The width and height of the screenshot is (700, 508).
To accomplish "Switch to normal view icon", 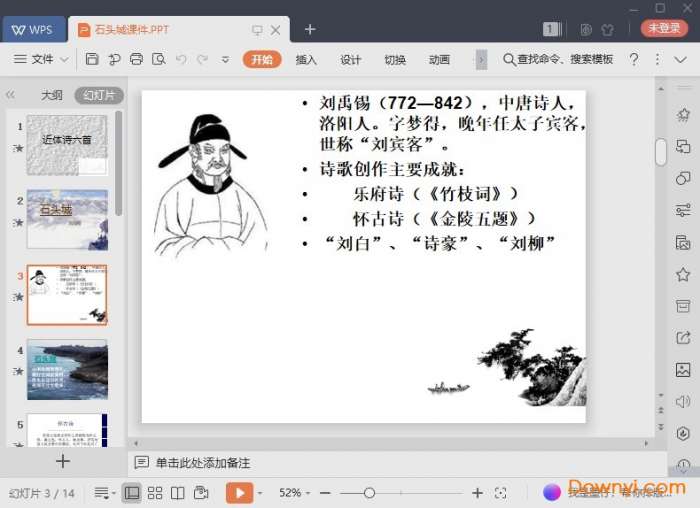I will 132,493.
